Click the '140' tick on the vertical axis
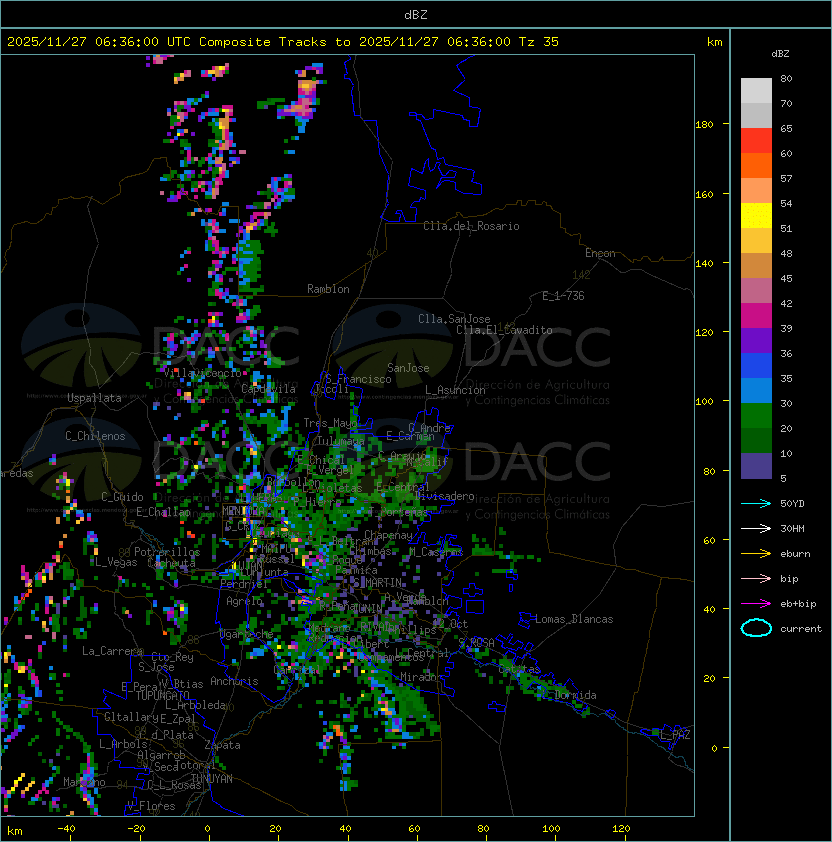Viewport: 832px width, 842px height. [x=704, y=264]
